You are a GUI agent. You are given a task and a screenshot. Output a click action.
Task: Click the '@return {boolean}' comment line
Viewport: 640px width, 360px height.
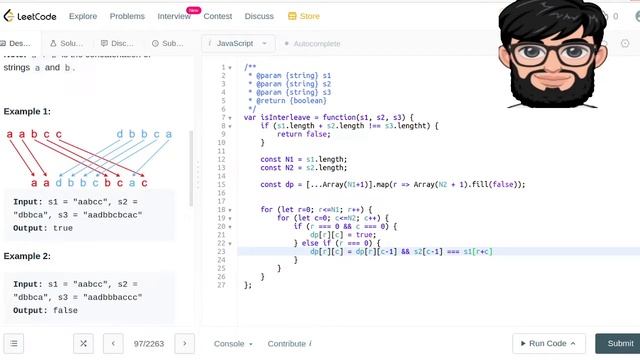(x=287, y=100)
